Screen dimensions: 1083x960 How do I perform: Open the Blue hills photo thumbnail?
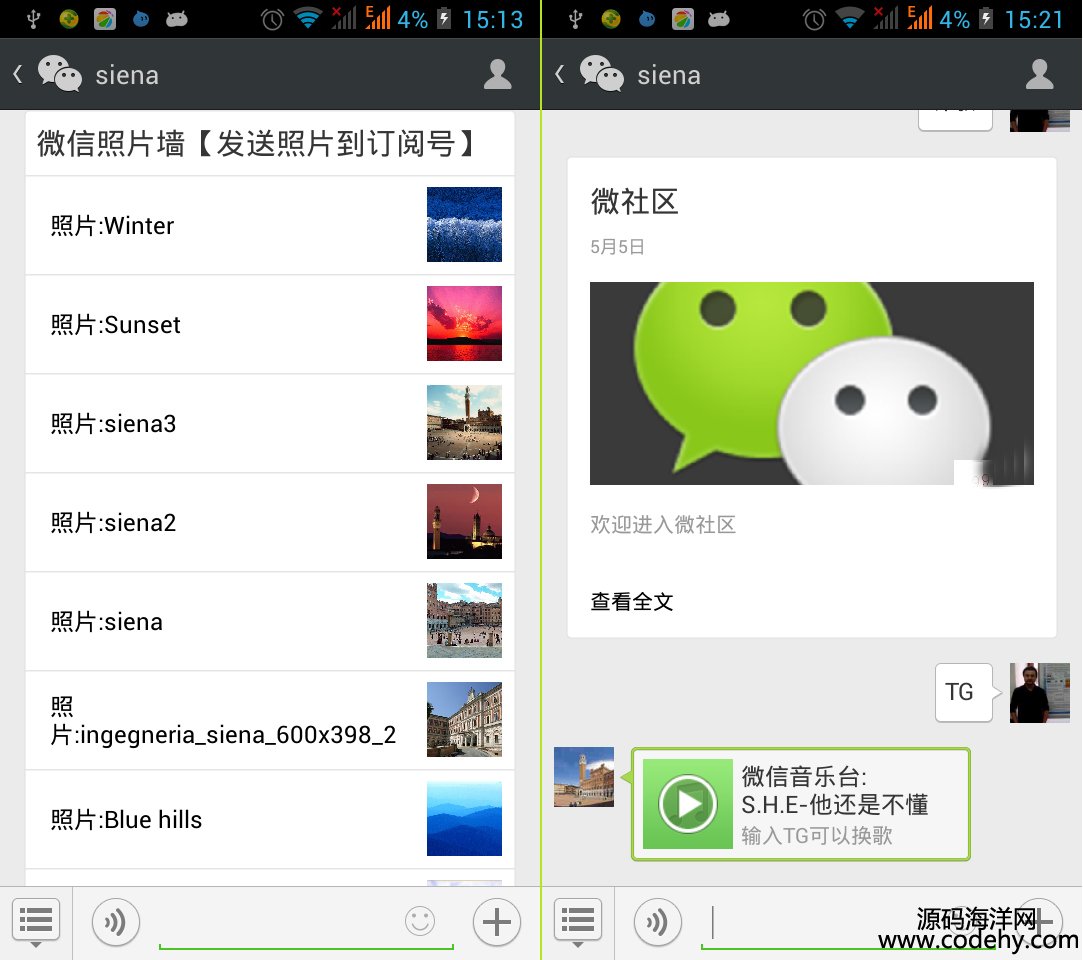pos(464,818)
